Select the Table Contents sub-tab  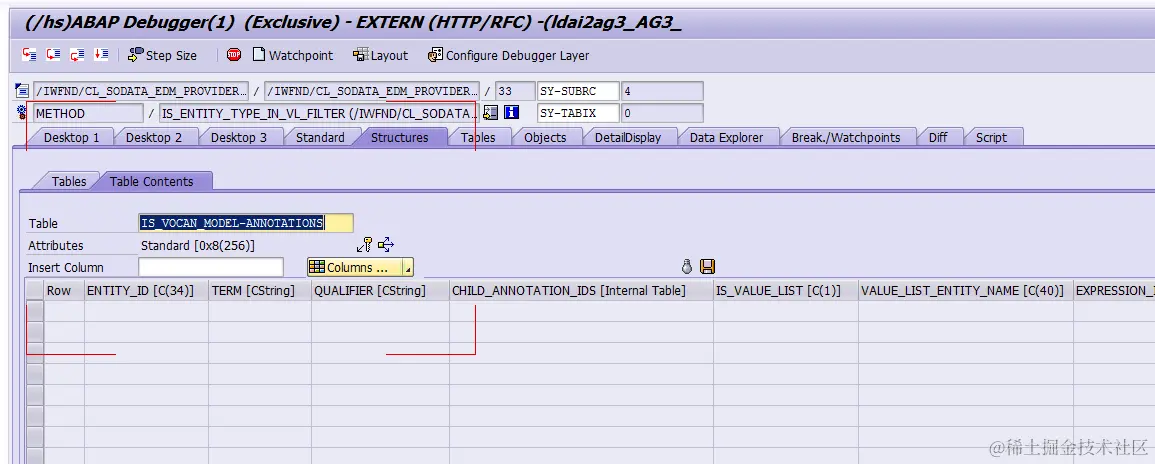[152, 181]
